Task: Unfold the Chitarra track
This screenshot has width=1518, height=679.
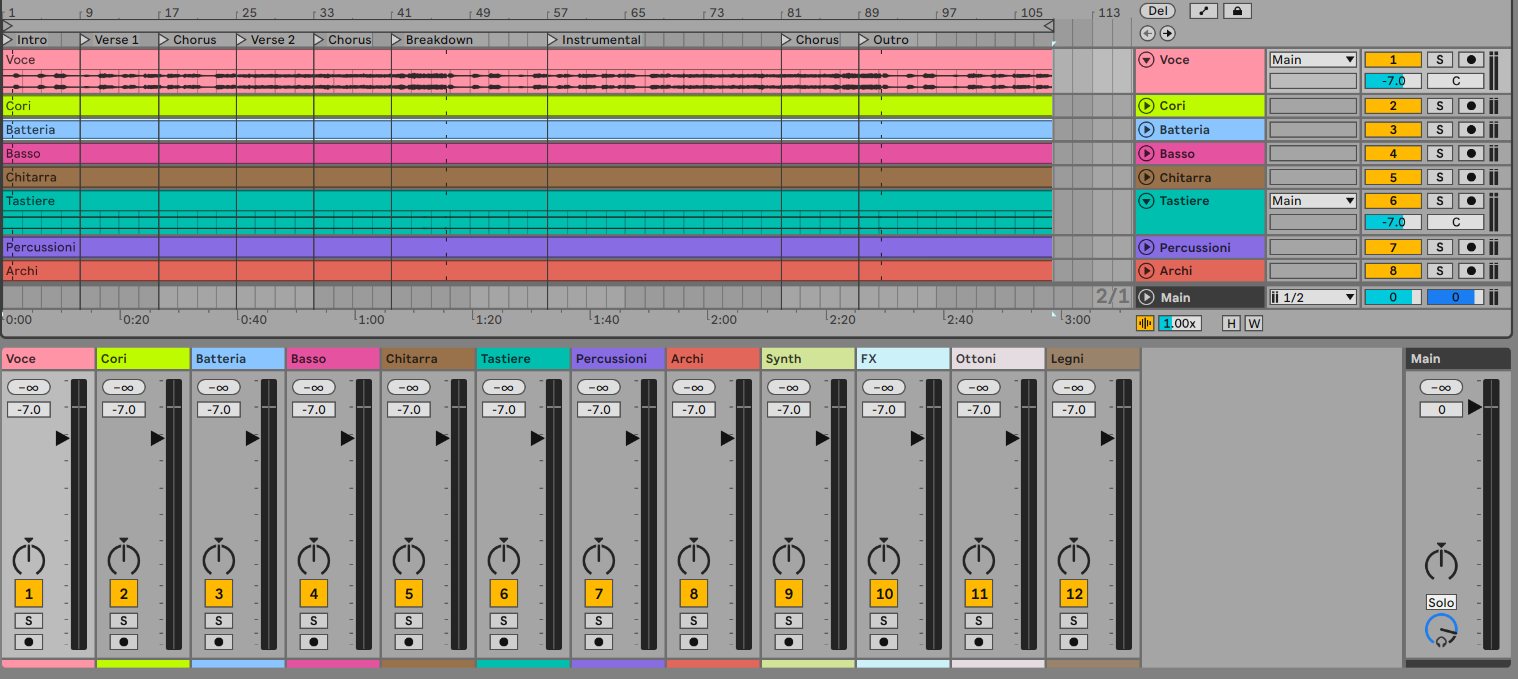Action: (x=1147, y=177)
